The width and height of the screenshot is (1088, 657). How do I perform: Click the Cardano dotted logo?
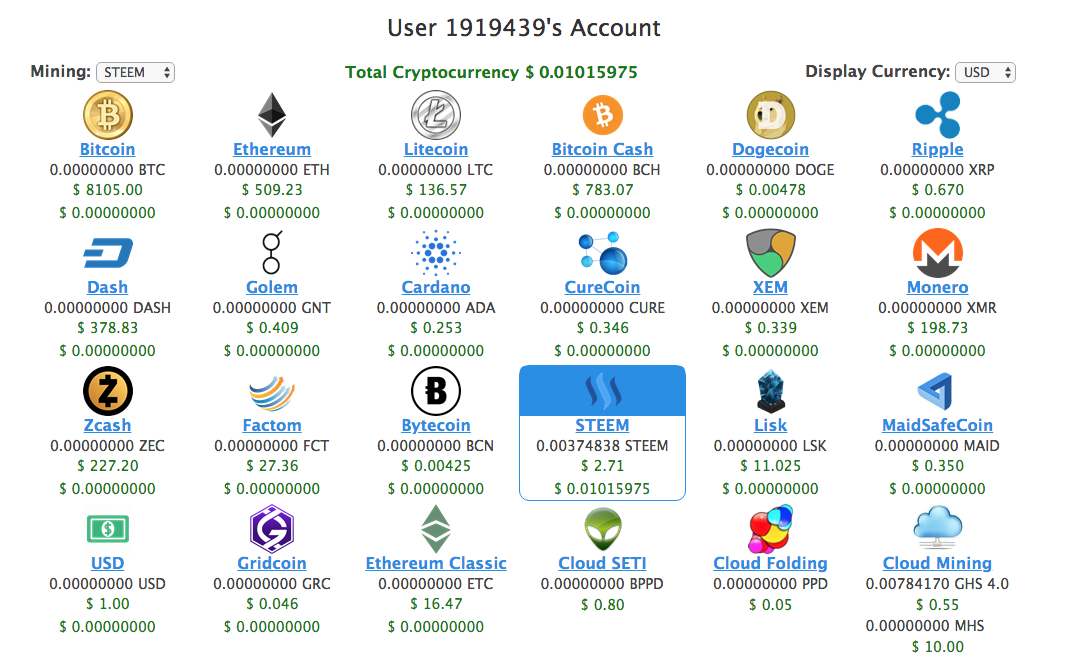(x=435, y=253)
